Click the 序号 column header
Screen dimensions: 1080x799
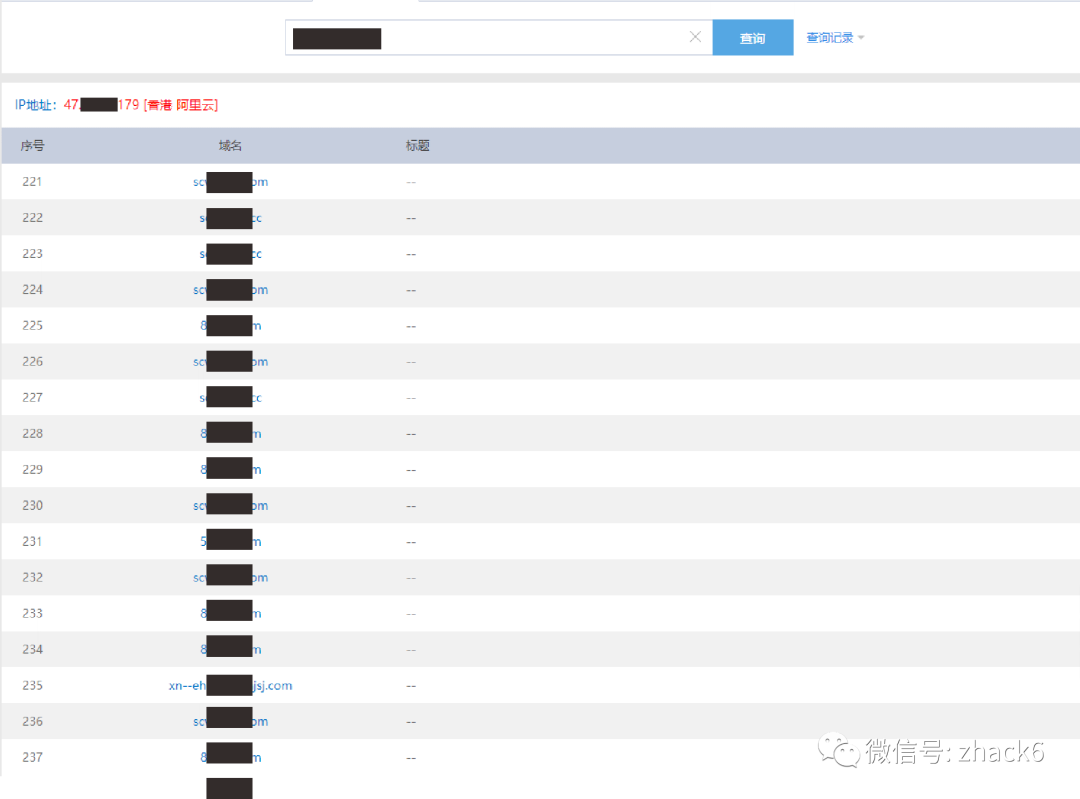click(32, 146)
